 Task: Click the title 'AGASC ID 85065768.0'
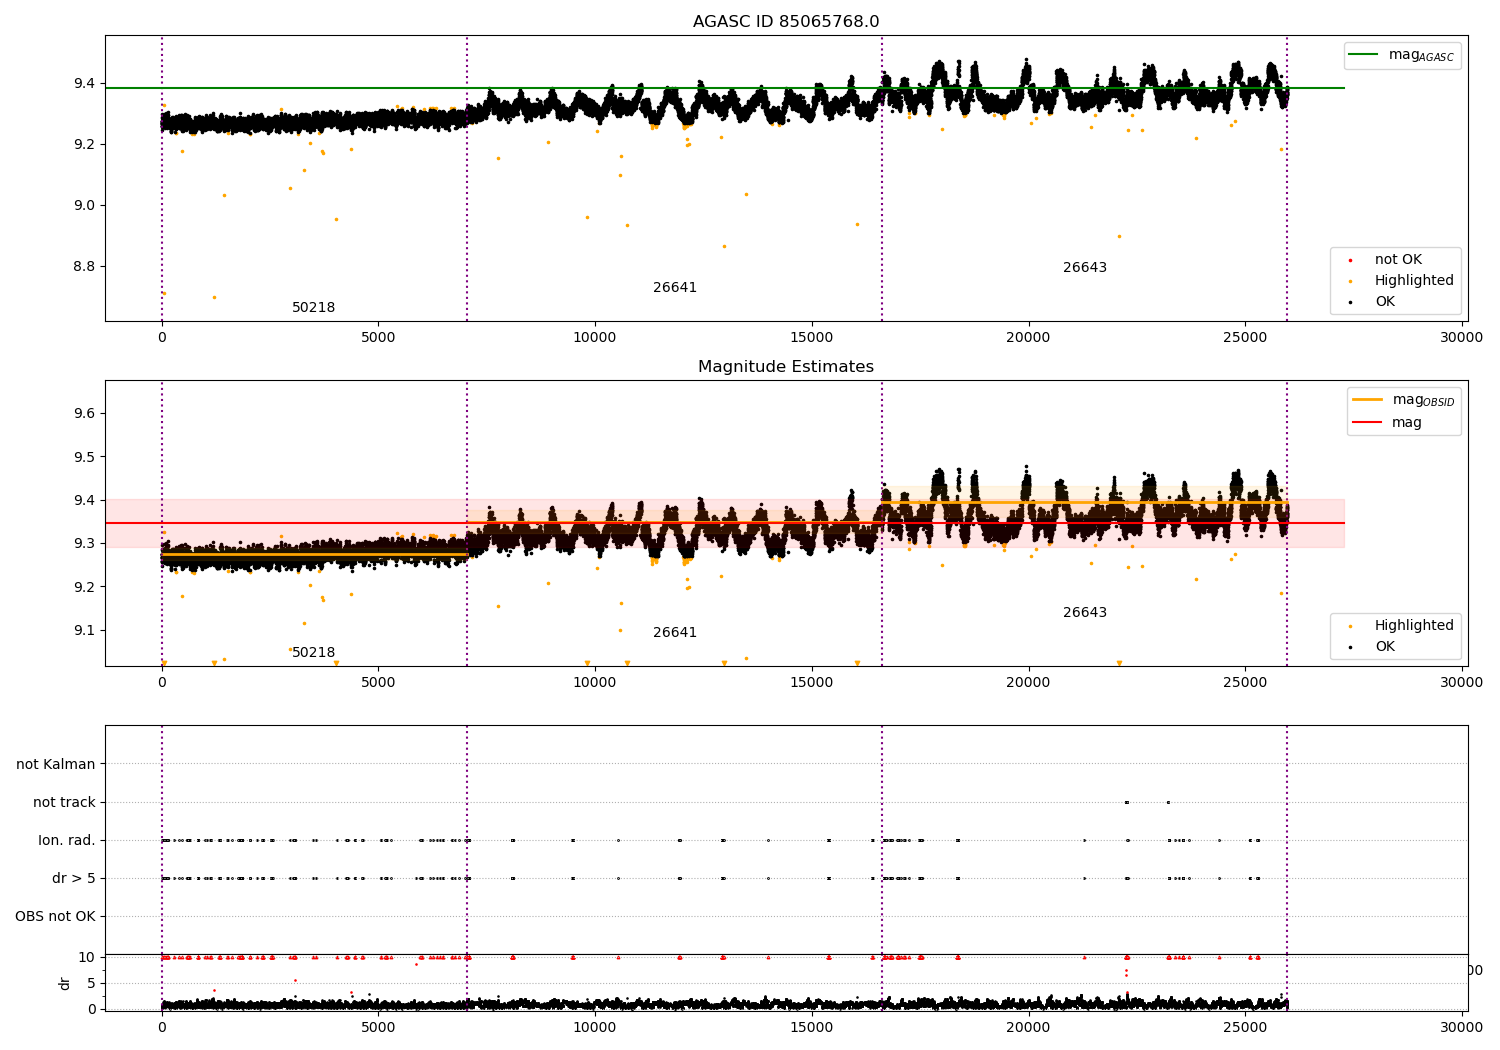(x=786, y=22)
